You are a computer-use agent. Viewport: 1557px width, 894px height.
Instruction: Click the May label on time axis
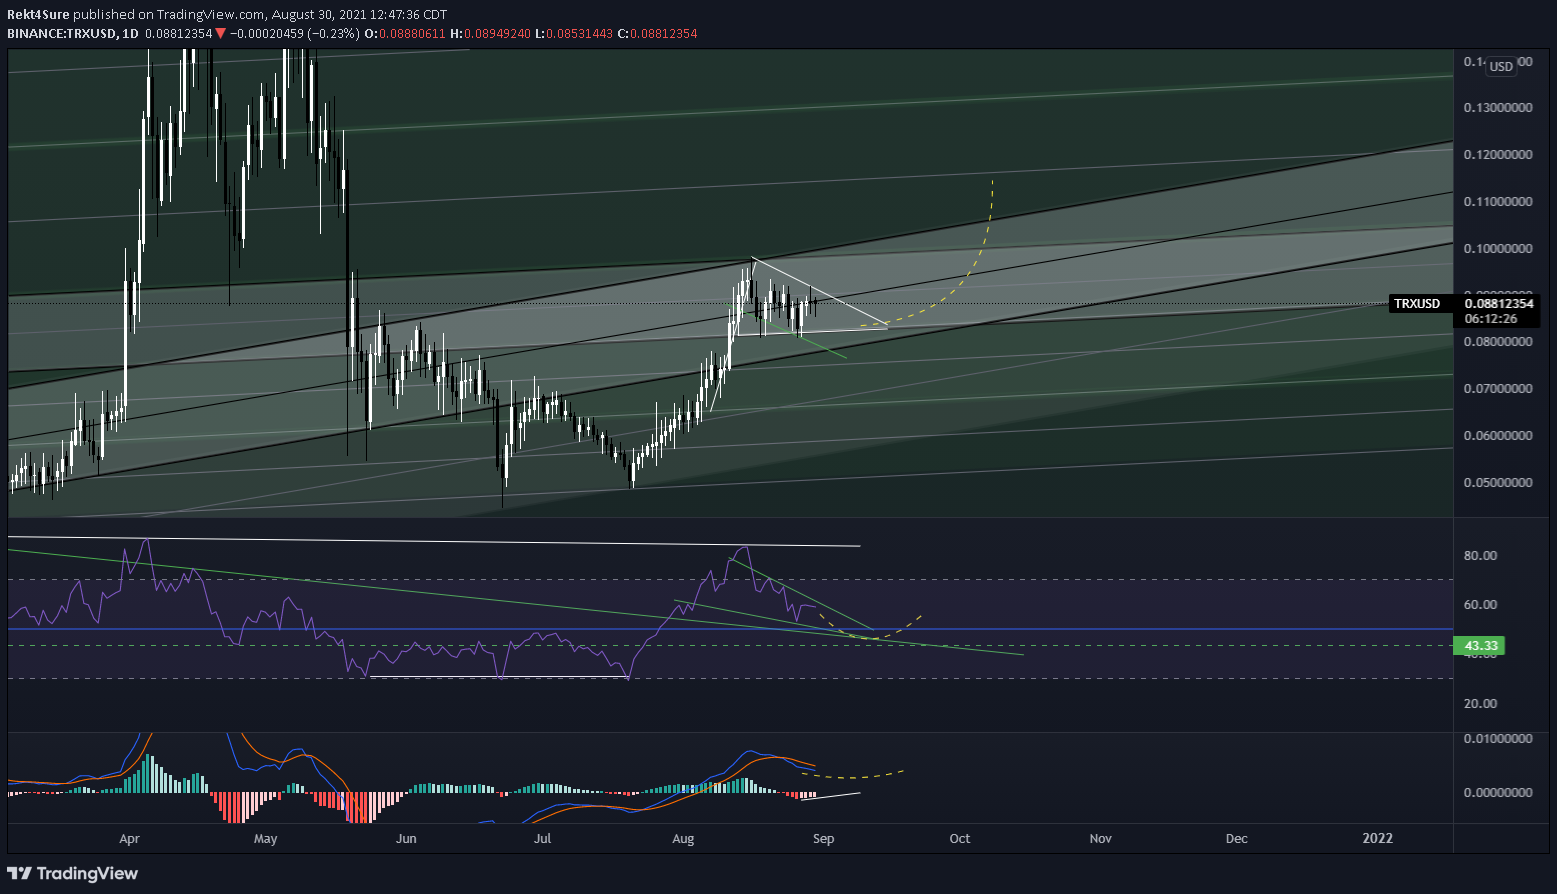click(265, 839)
